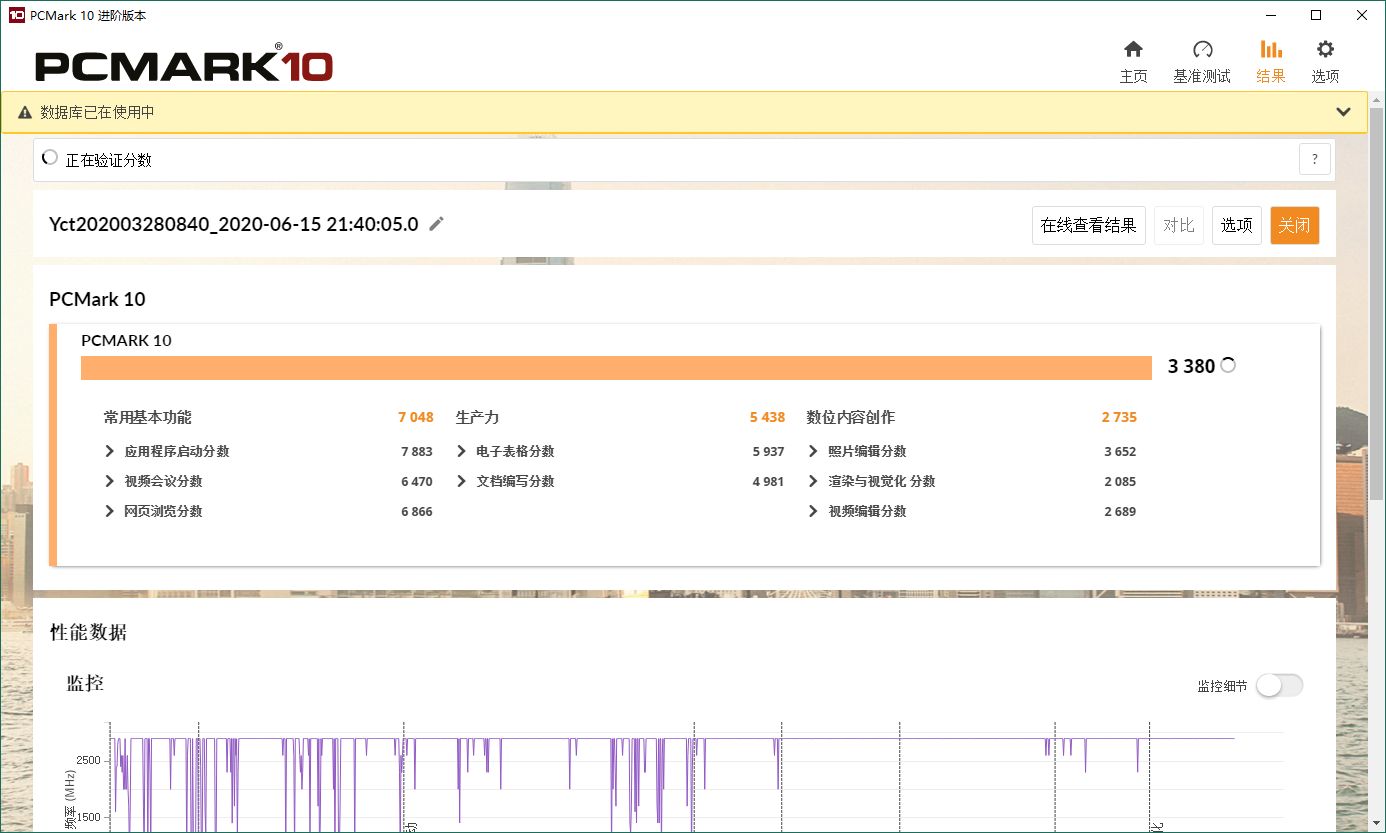Viewport: 1386px width, 833px height.
Task: Click the 数位内容创作 score 2 735
Action: click(x=1119, y=417)
